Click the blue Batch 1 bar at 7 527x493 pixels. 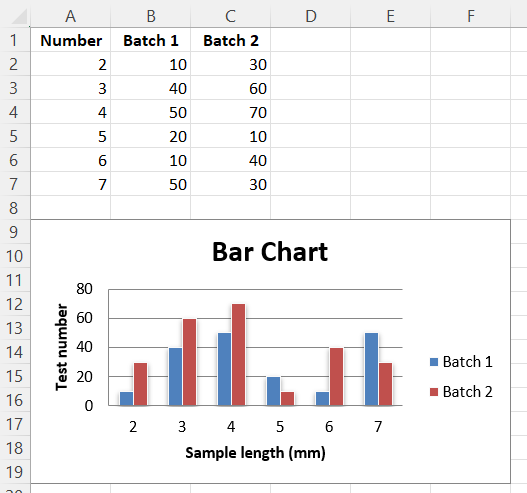click(371, 369)
